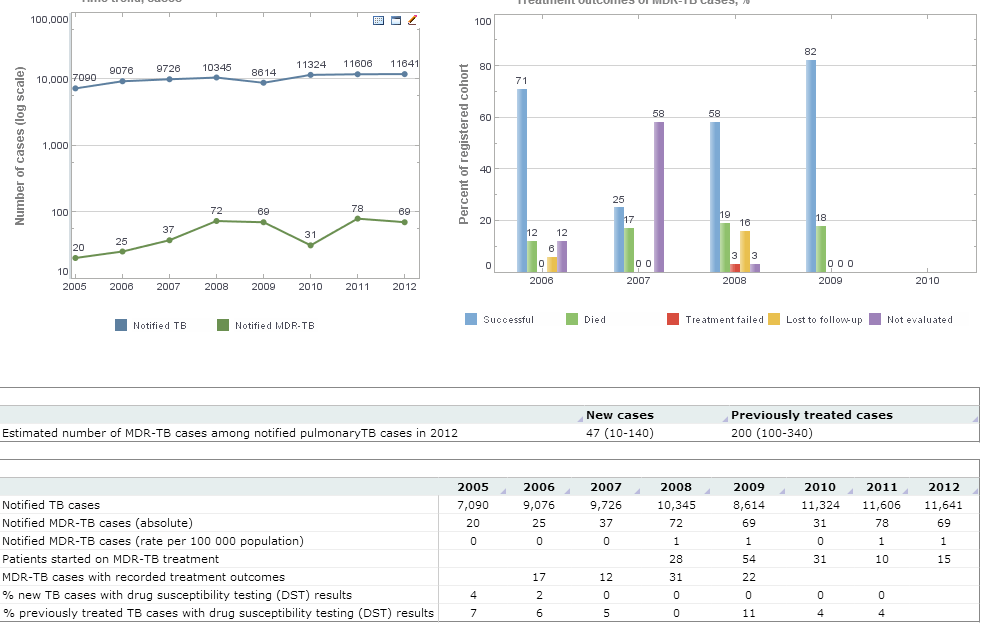
Task: Click the Notified TB legend color square
Action: click(121, 325)
